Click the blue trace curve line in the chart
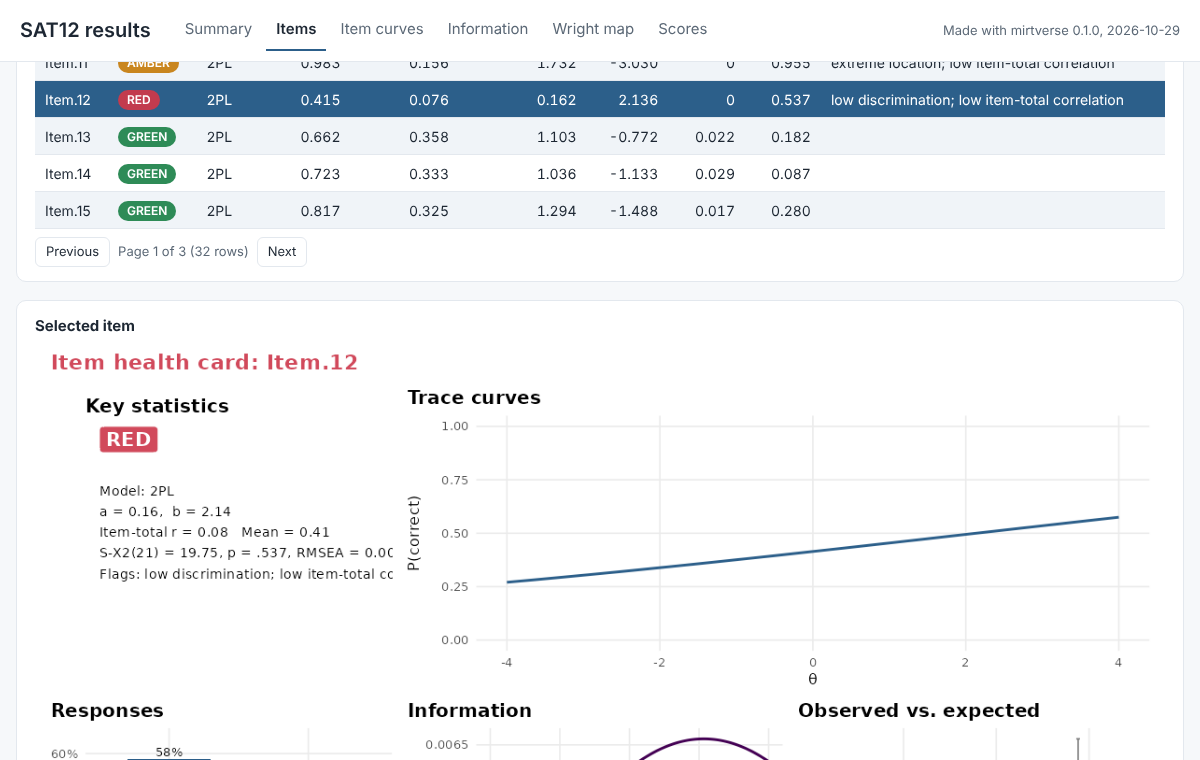 coord(812,550)
